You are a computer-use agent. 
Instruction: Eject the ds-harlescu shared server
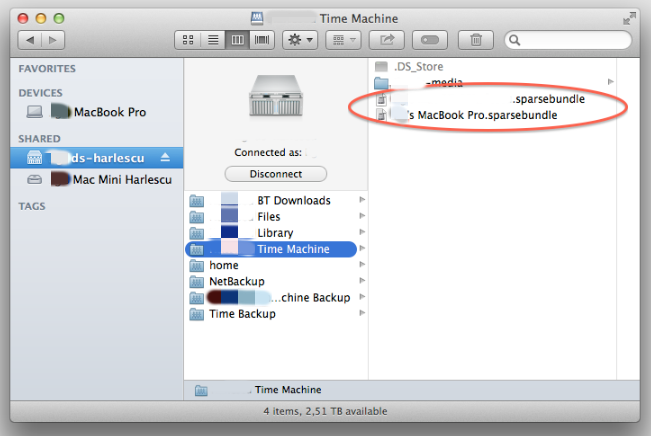[x=166, y=158]
